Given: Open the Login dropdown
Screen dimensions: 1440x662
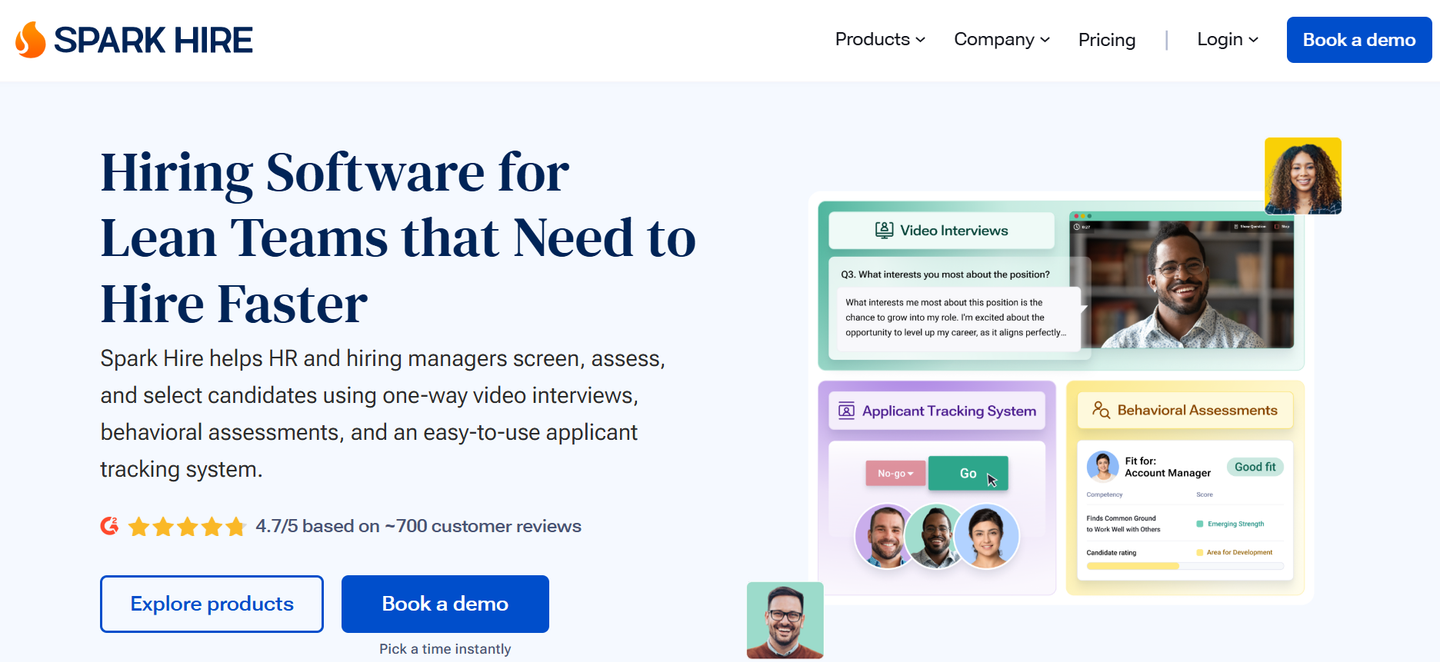Looking at the screenshot, I should click(x=1228, y=40).
